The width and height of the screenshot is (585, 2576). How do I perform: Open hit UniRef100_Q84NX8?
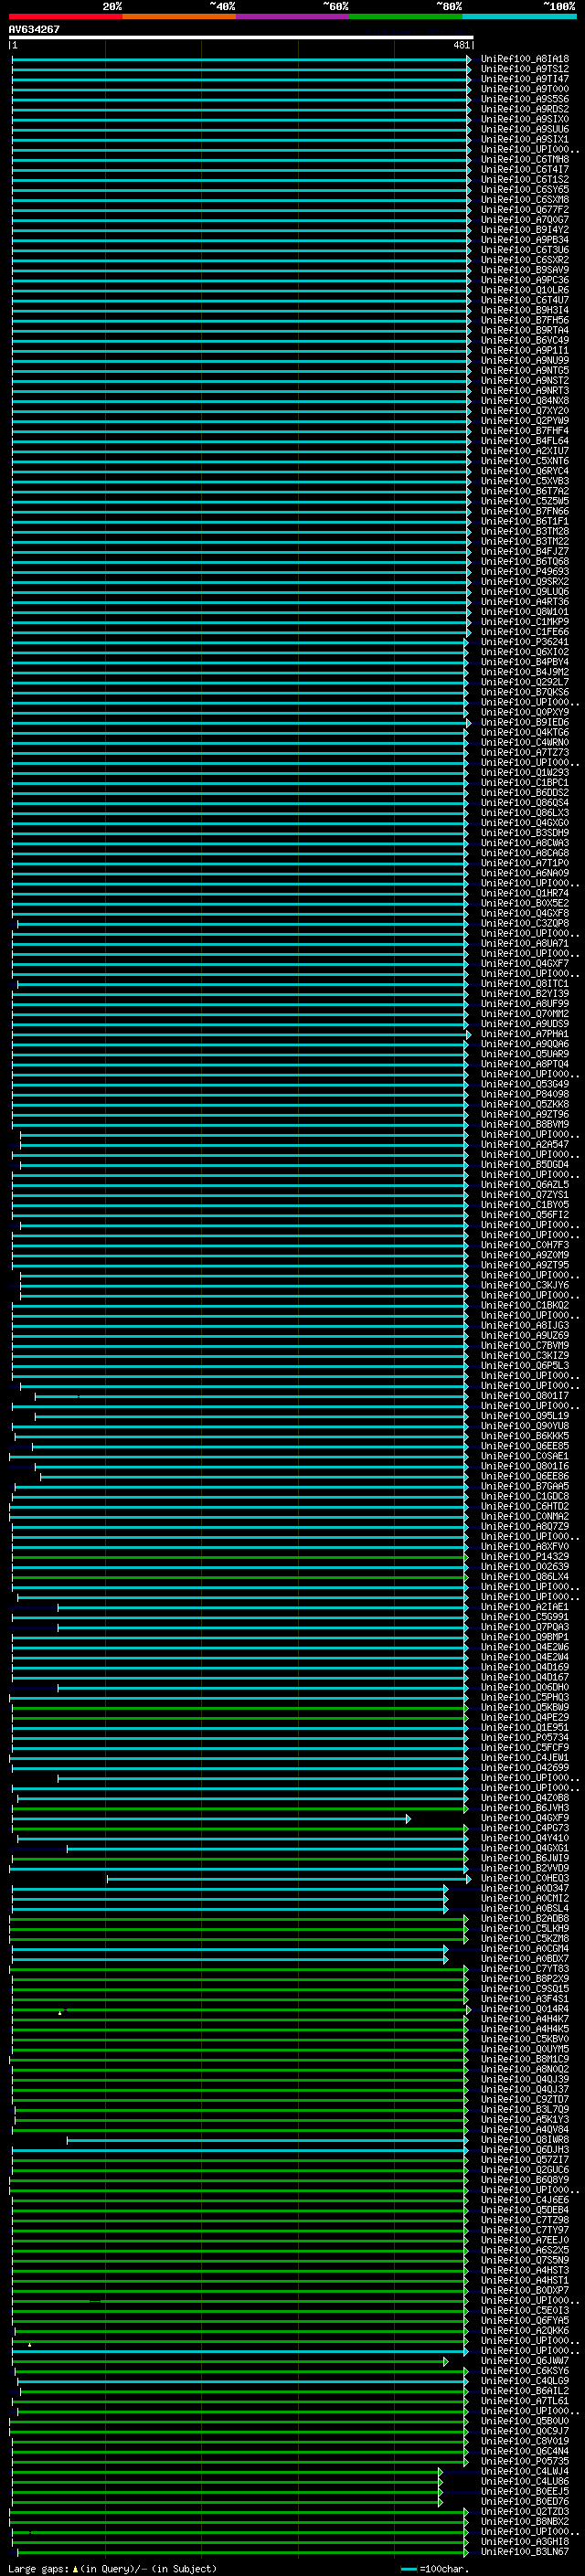click(525, 401)
